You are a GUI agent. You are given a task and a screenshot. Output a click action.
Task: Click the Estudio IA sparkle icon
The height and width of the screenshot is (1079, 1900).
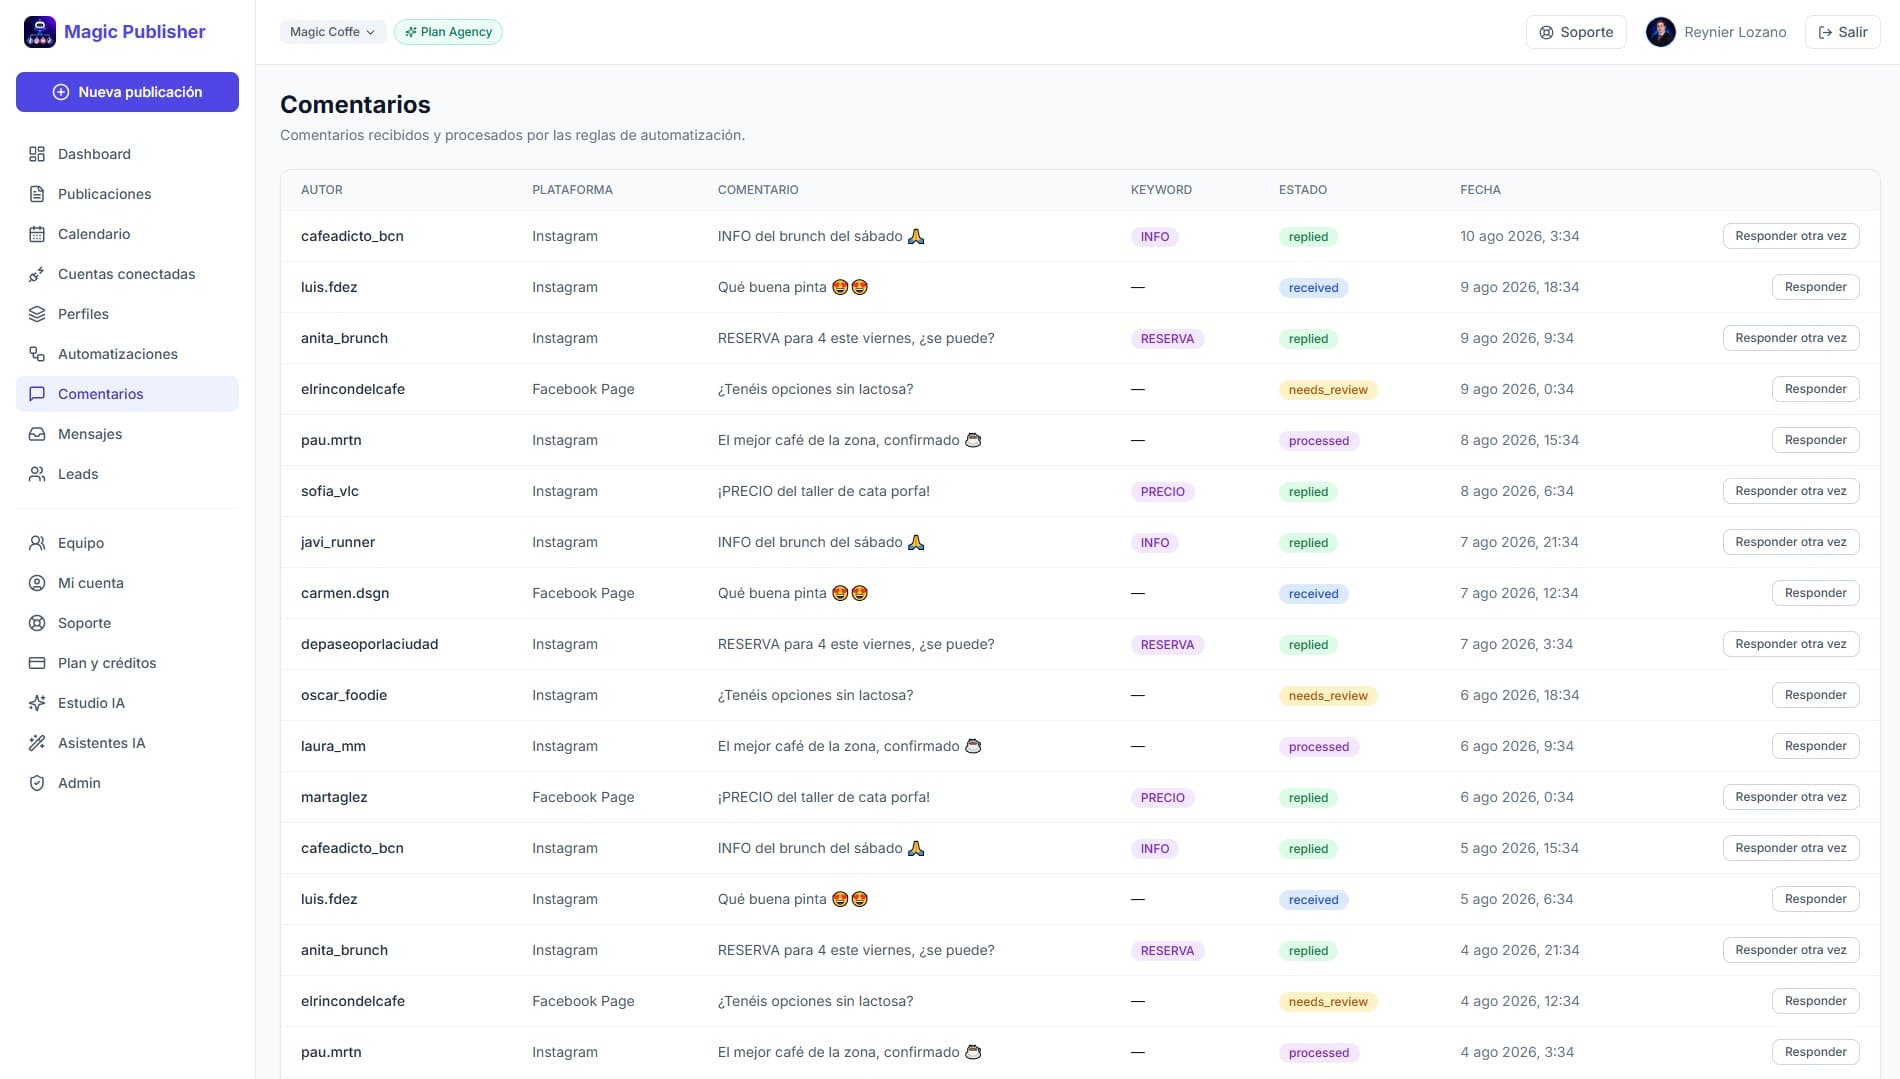click(37, 703)
